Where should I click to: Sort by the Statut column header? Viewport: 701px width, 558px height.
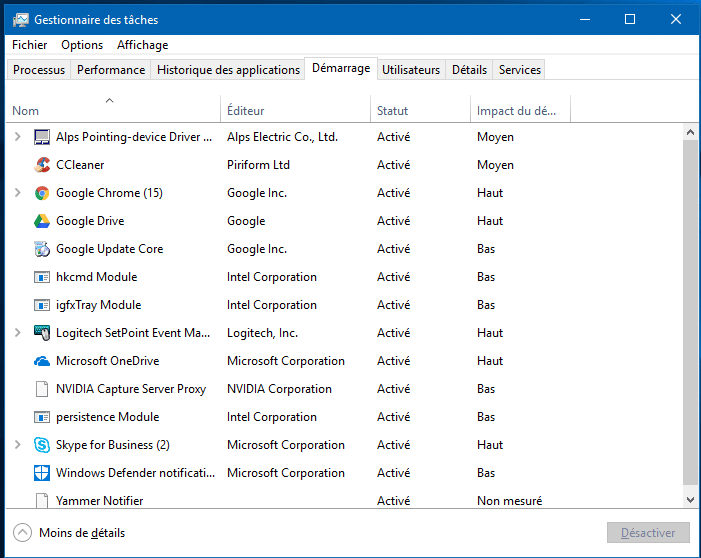(393, 111)
